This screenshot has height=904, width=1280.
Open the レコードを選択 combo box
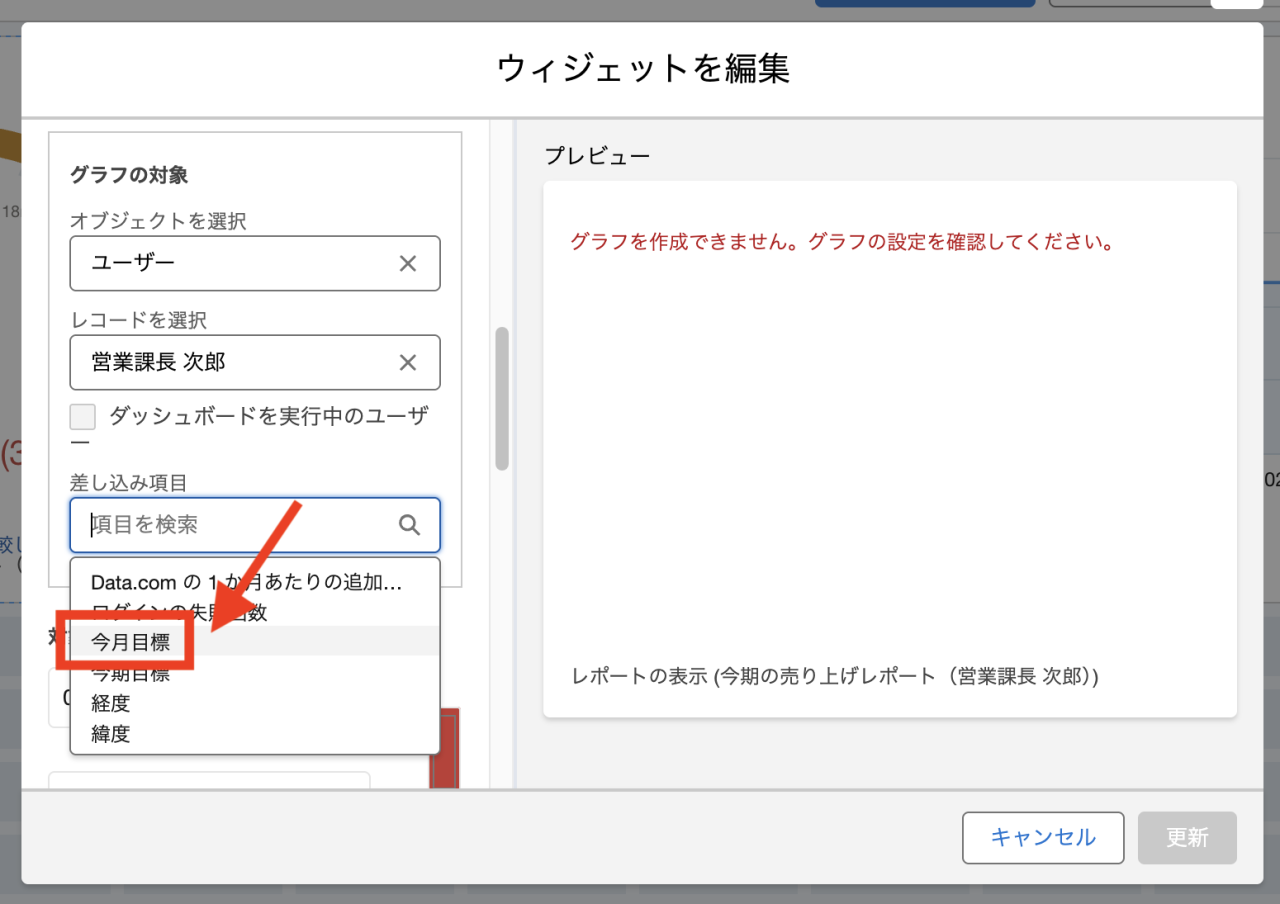(x=230, y=363)
